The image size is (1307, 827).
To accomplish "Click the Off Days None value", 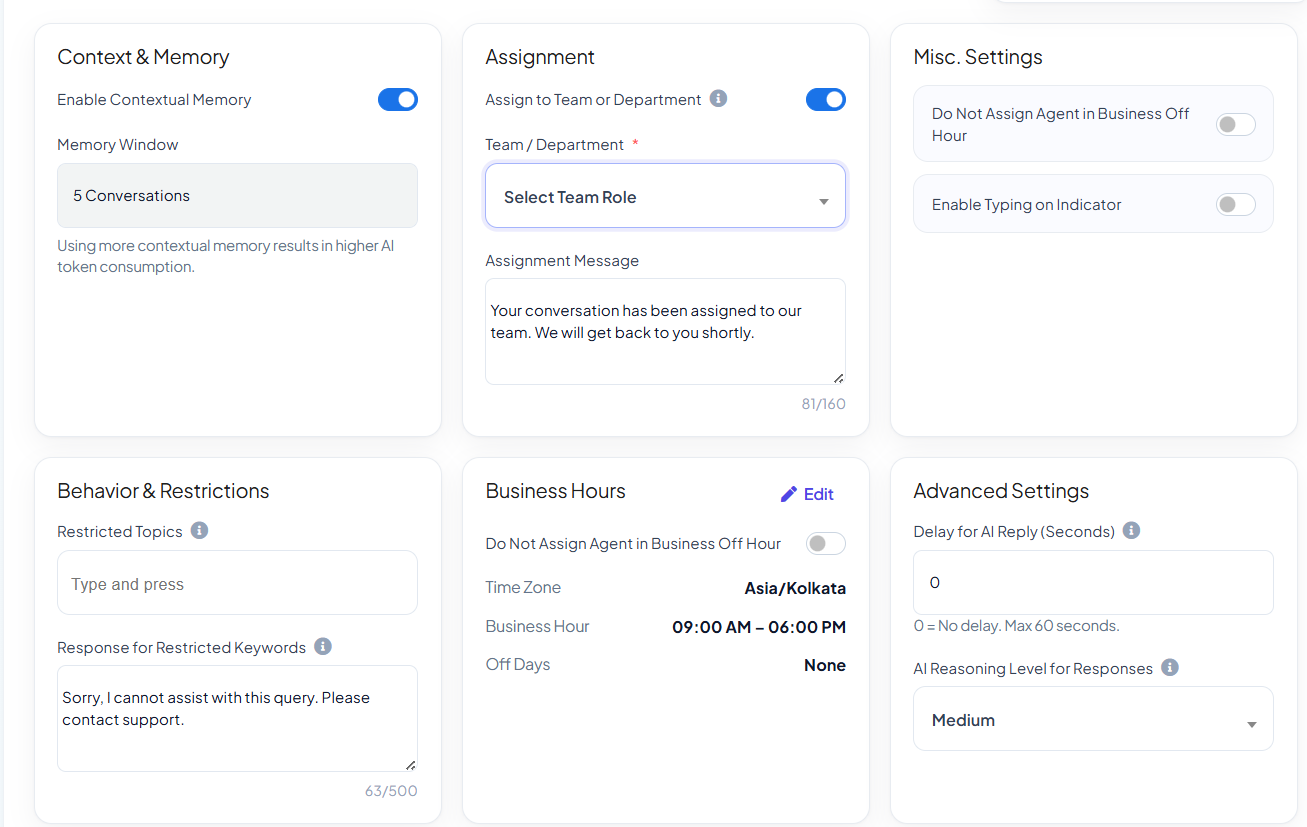I will (x=825, y=665).
